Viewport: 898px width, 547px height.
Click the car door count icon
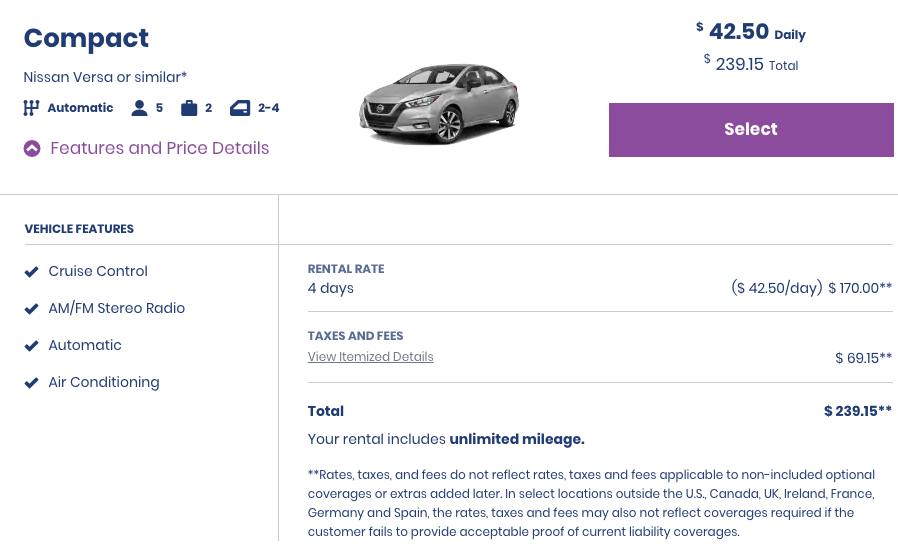(240, 108)
